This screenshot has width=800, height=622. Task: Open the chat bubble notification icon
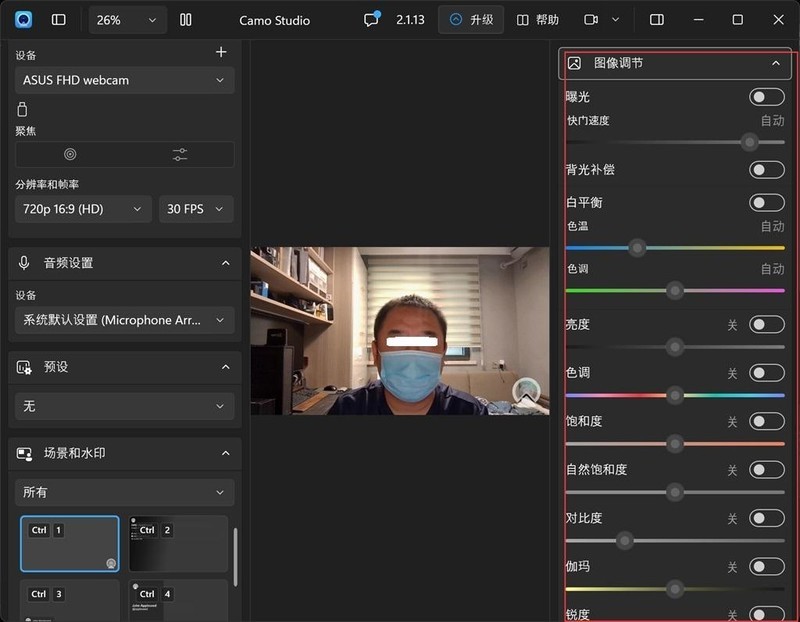(x=370, y=19)
